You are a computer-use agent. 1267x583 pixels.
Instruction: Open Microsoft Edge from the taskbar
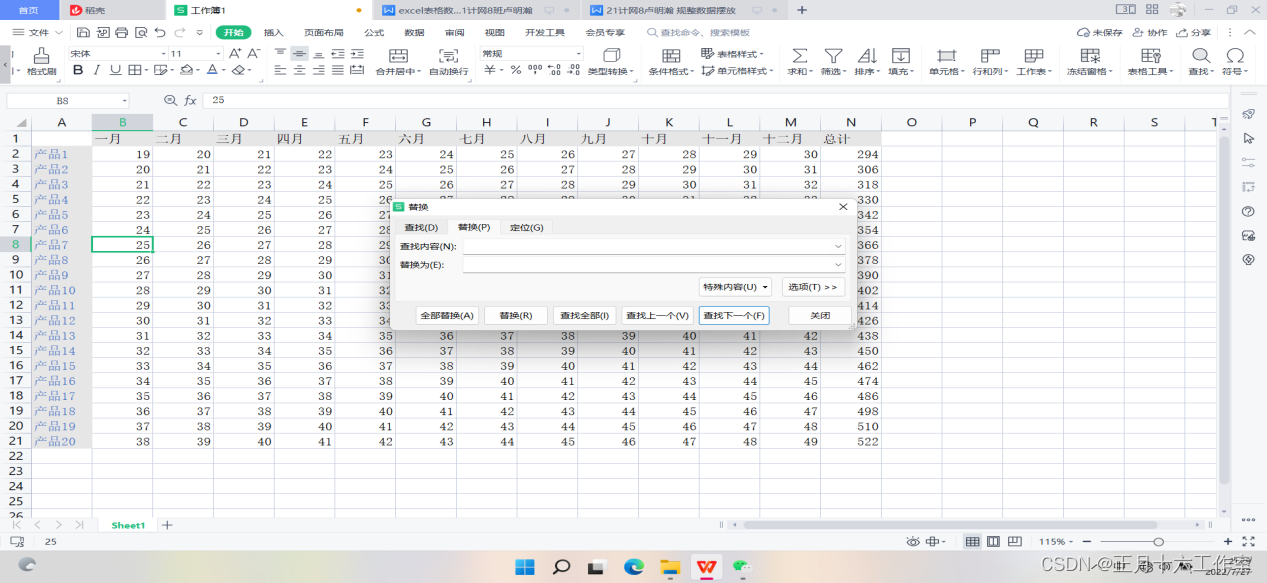pos(634,567)
